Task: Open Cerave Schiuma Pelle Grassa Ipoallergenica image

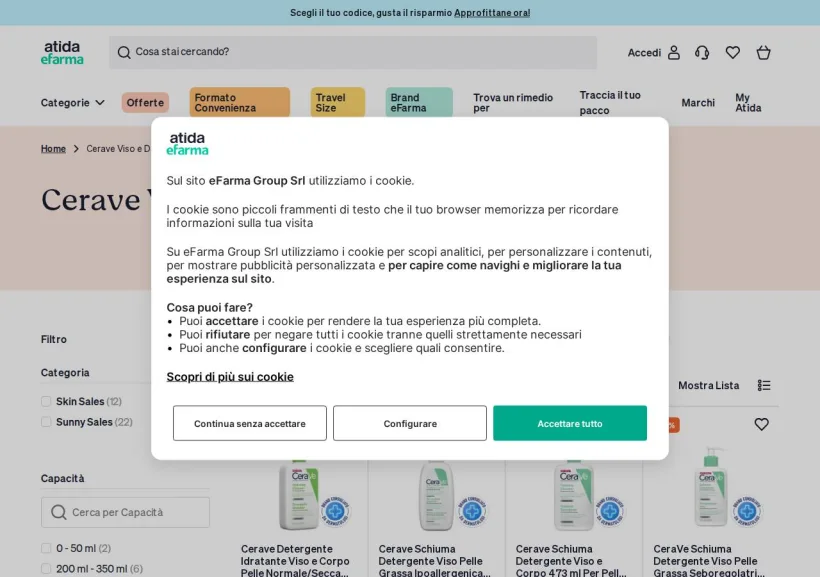Action: coord(436,495)
